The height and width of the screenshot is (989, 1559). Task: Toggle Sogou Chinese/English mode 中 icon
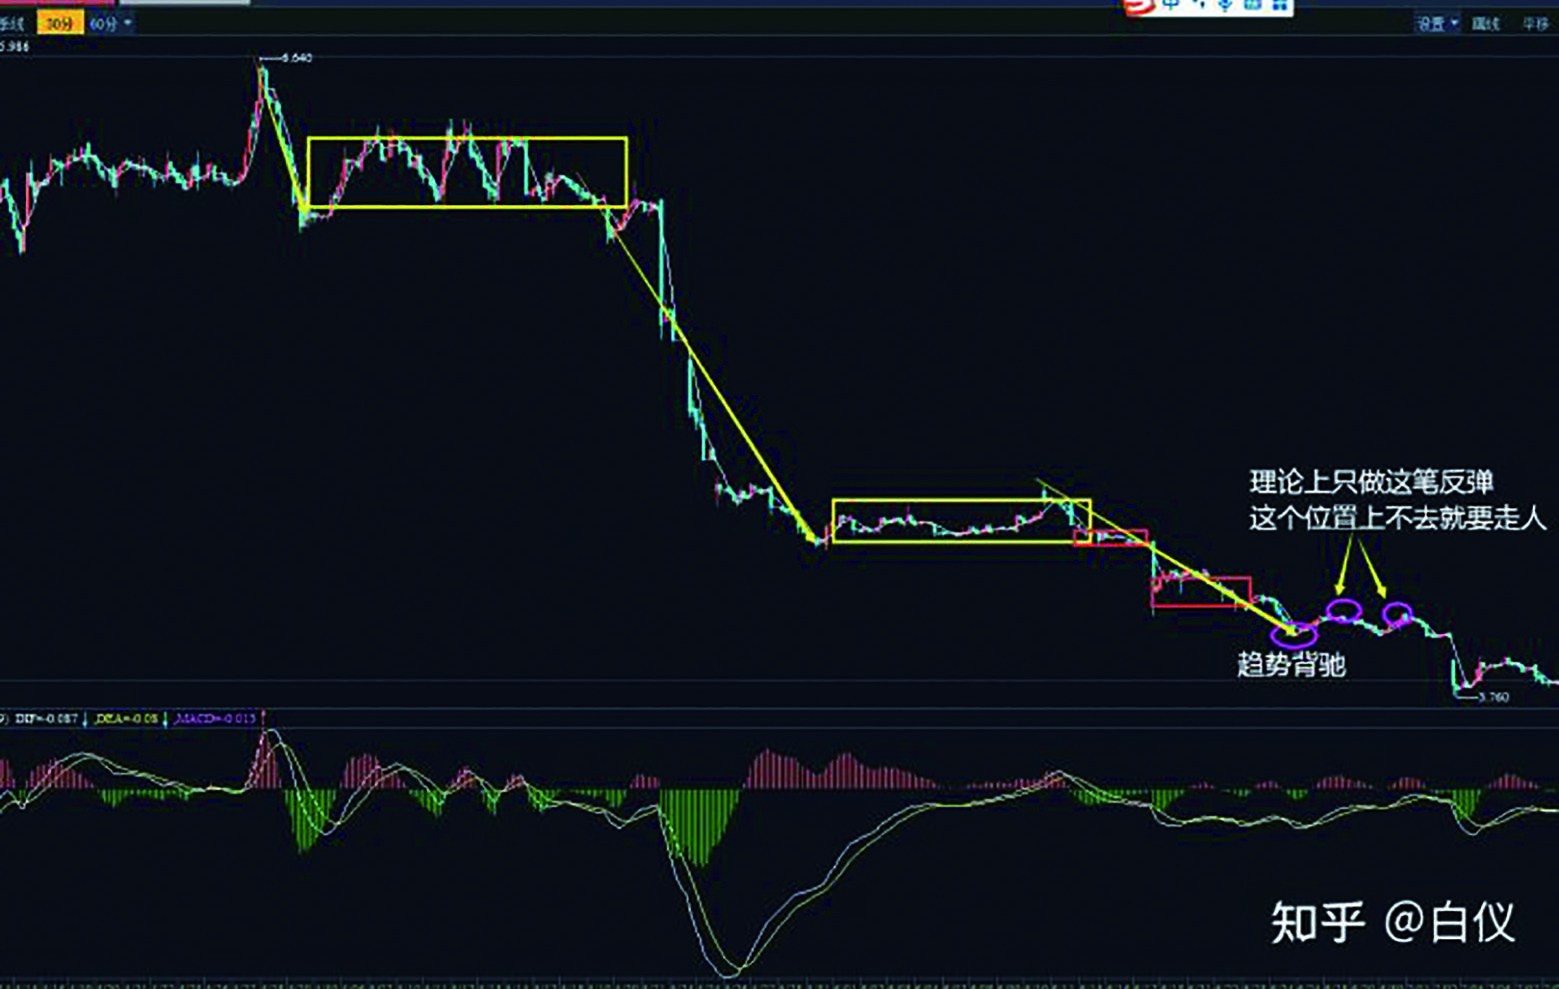[1170, 5]
